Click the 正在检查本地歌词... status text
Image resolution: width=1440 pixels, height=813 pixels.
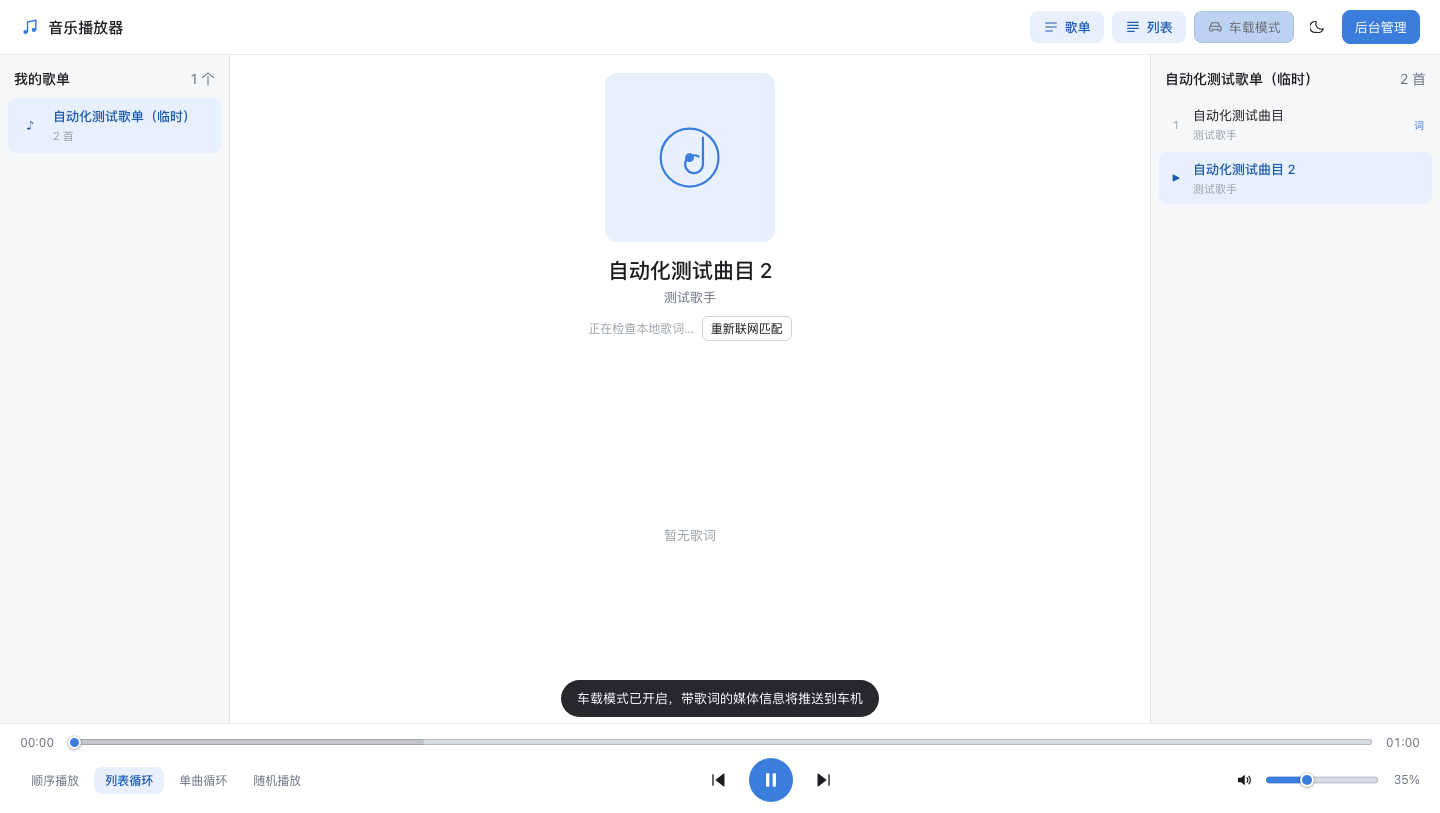coord(641,329)
